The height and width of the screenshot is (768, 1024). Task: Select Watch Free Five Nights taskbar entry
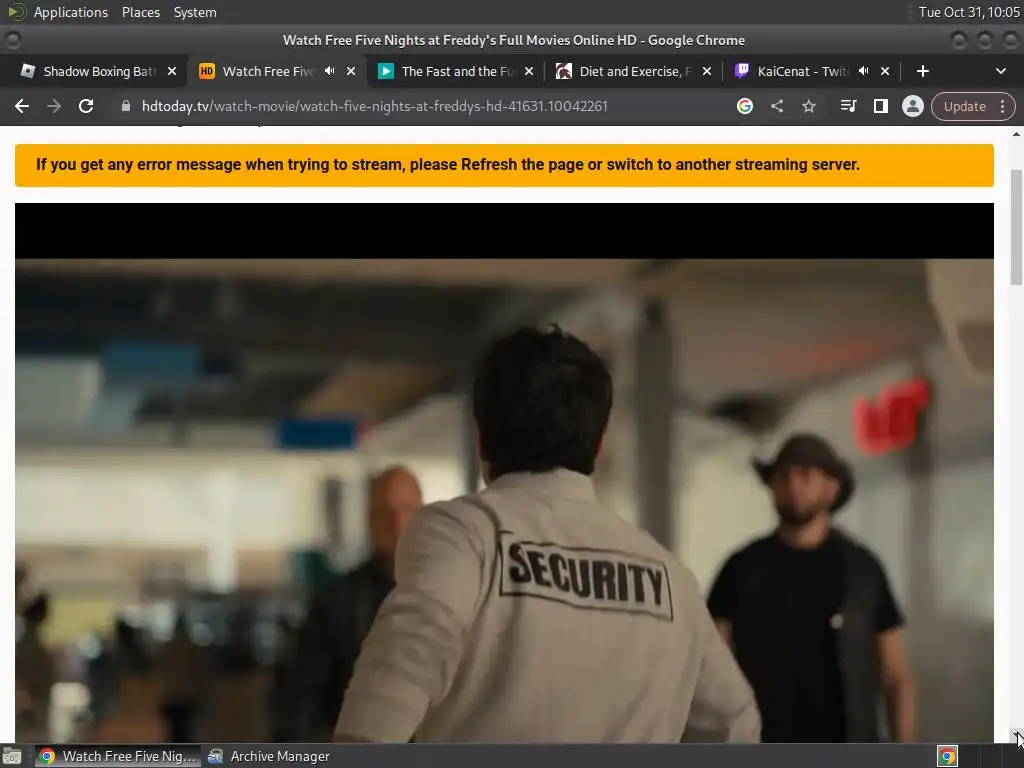point(118,756)
